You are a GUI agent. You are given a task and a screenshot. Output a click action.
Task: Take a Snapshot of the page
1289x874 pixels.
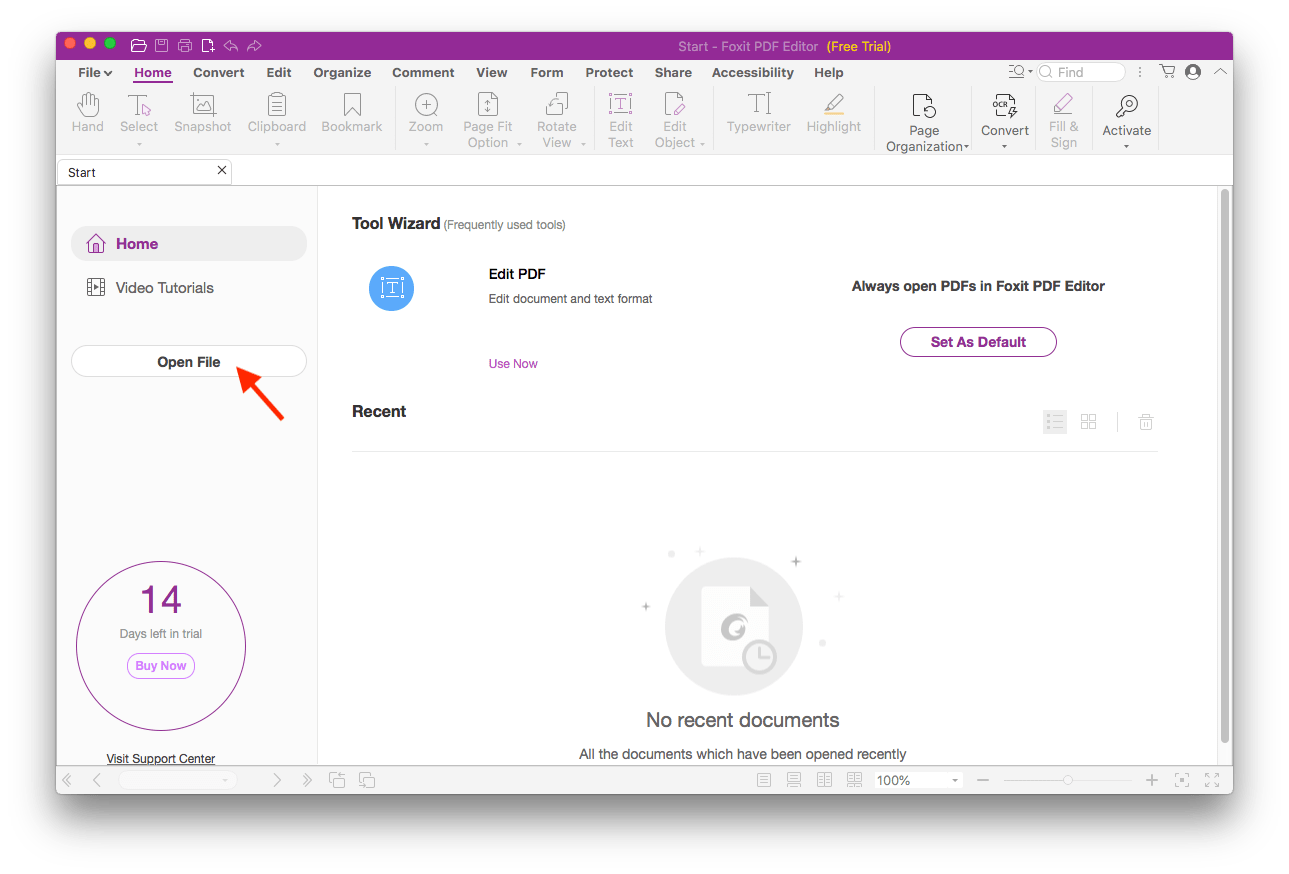[x=202, y=113]
